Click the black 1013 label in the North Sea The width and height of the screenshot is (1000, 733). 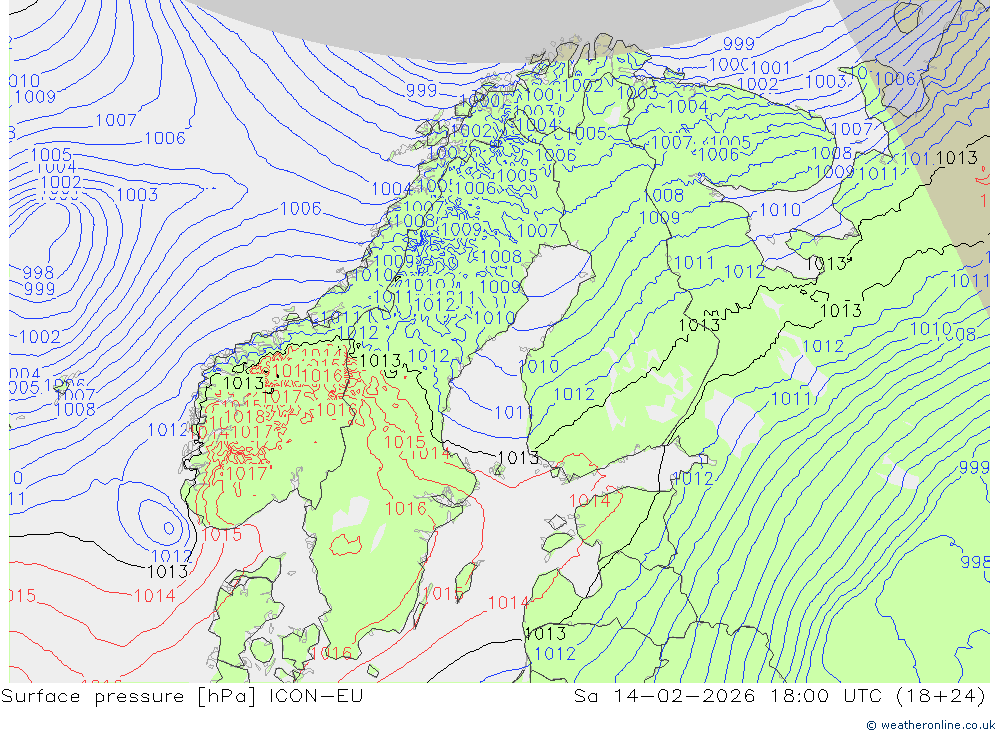pos(168,572)
